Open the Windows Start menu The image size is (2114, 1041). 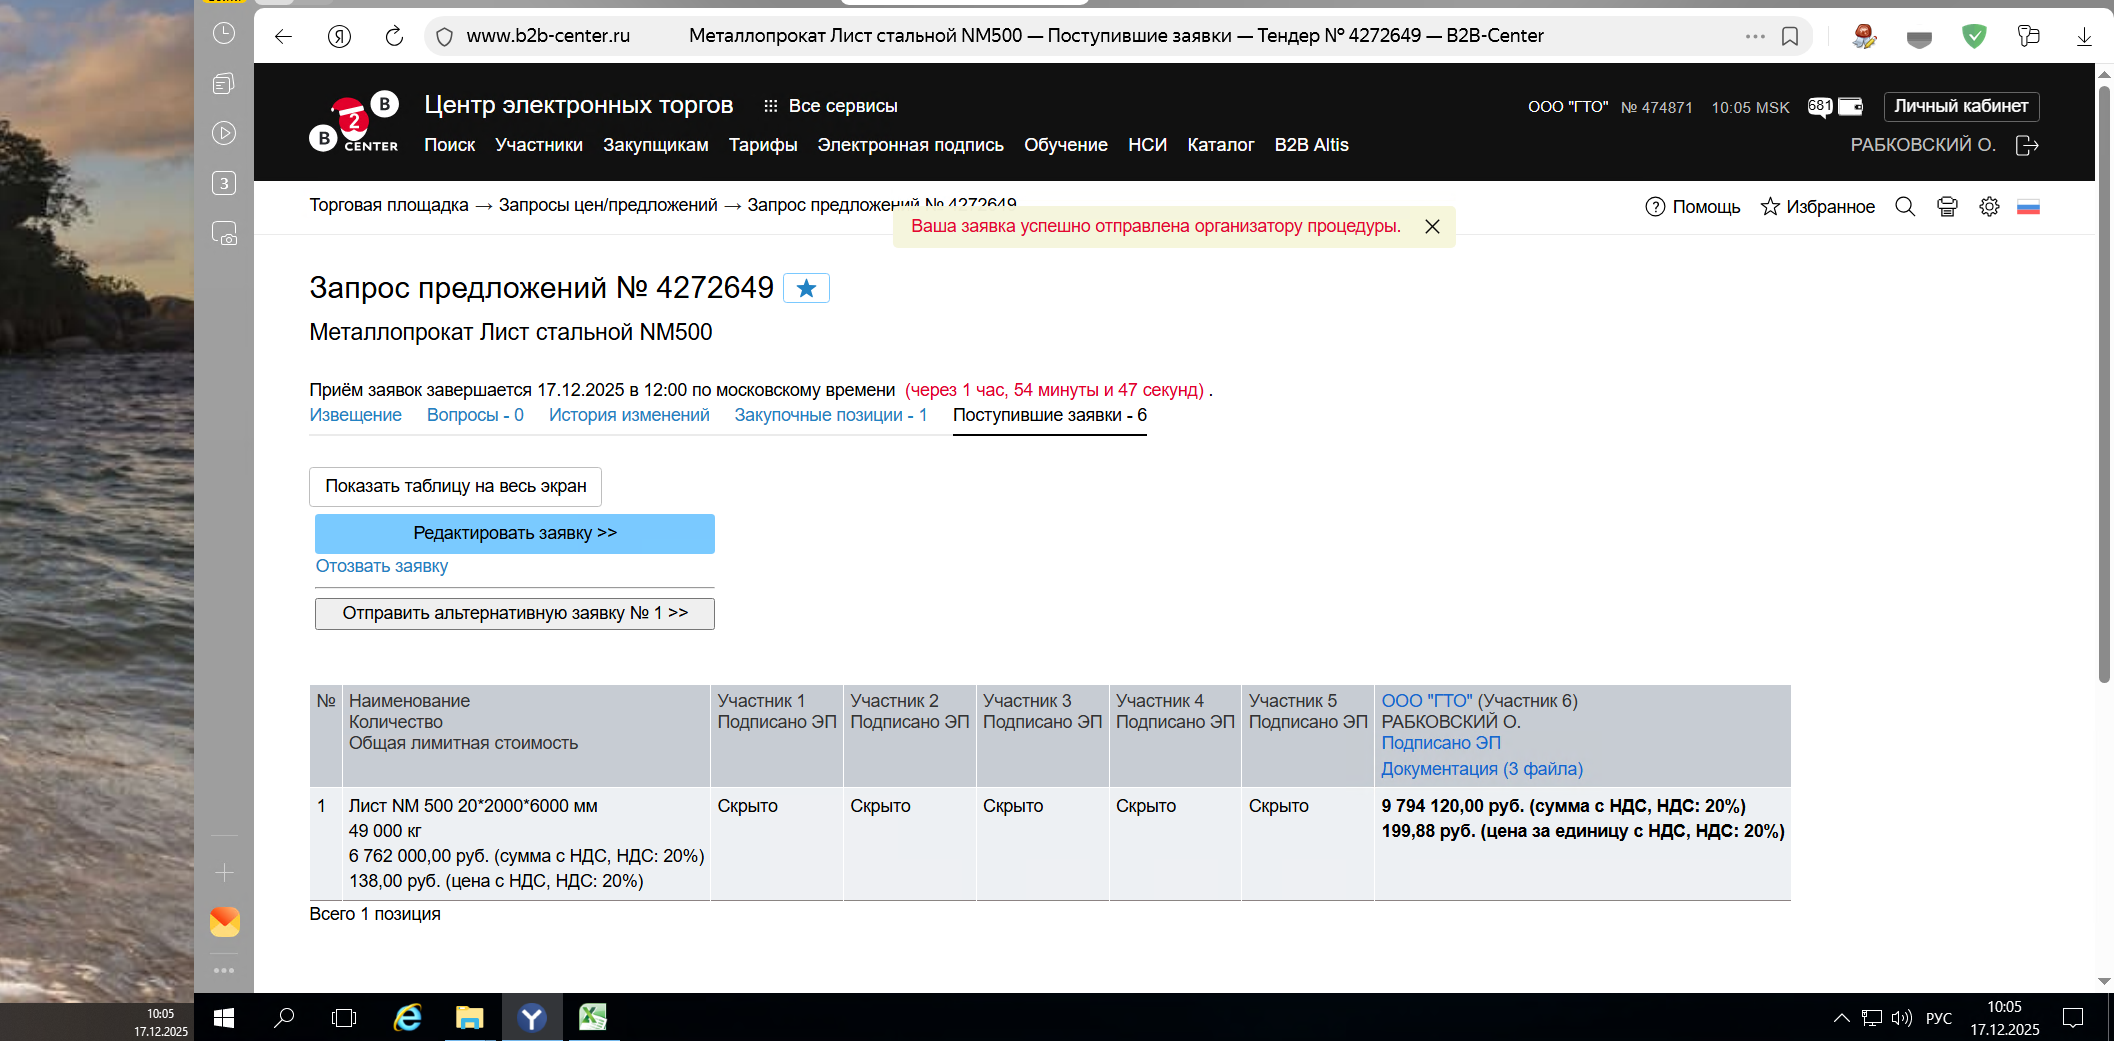[224, 1018]
